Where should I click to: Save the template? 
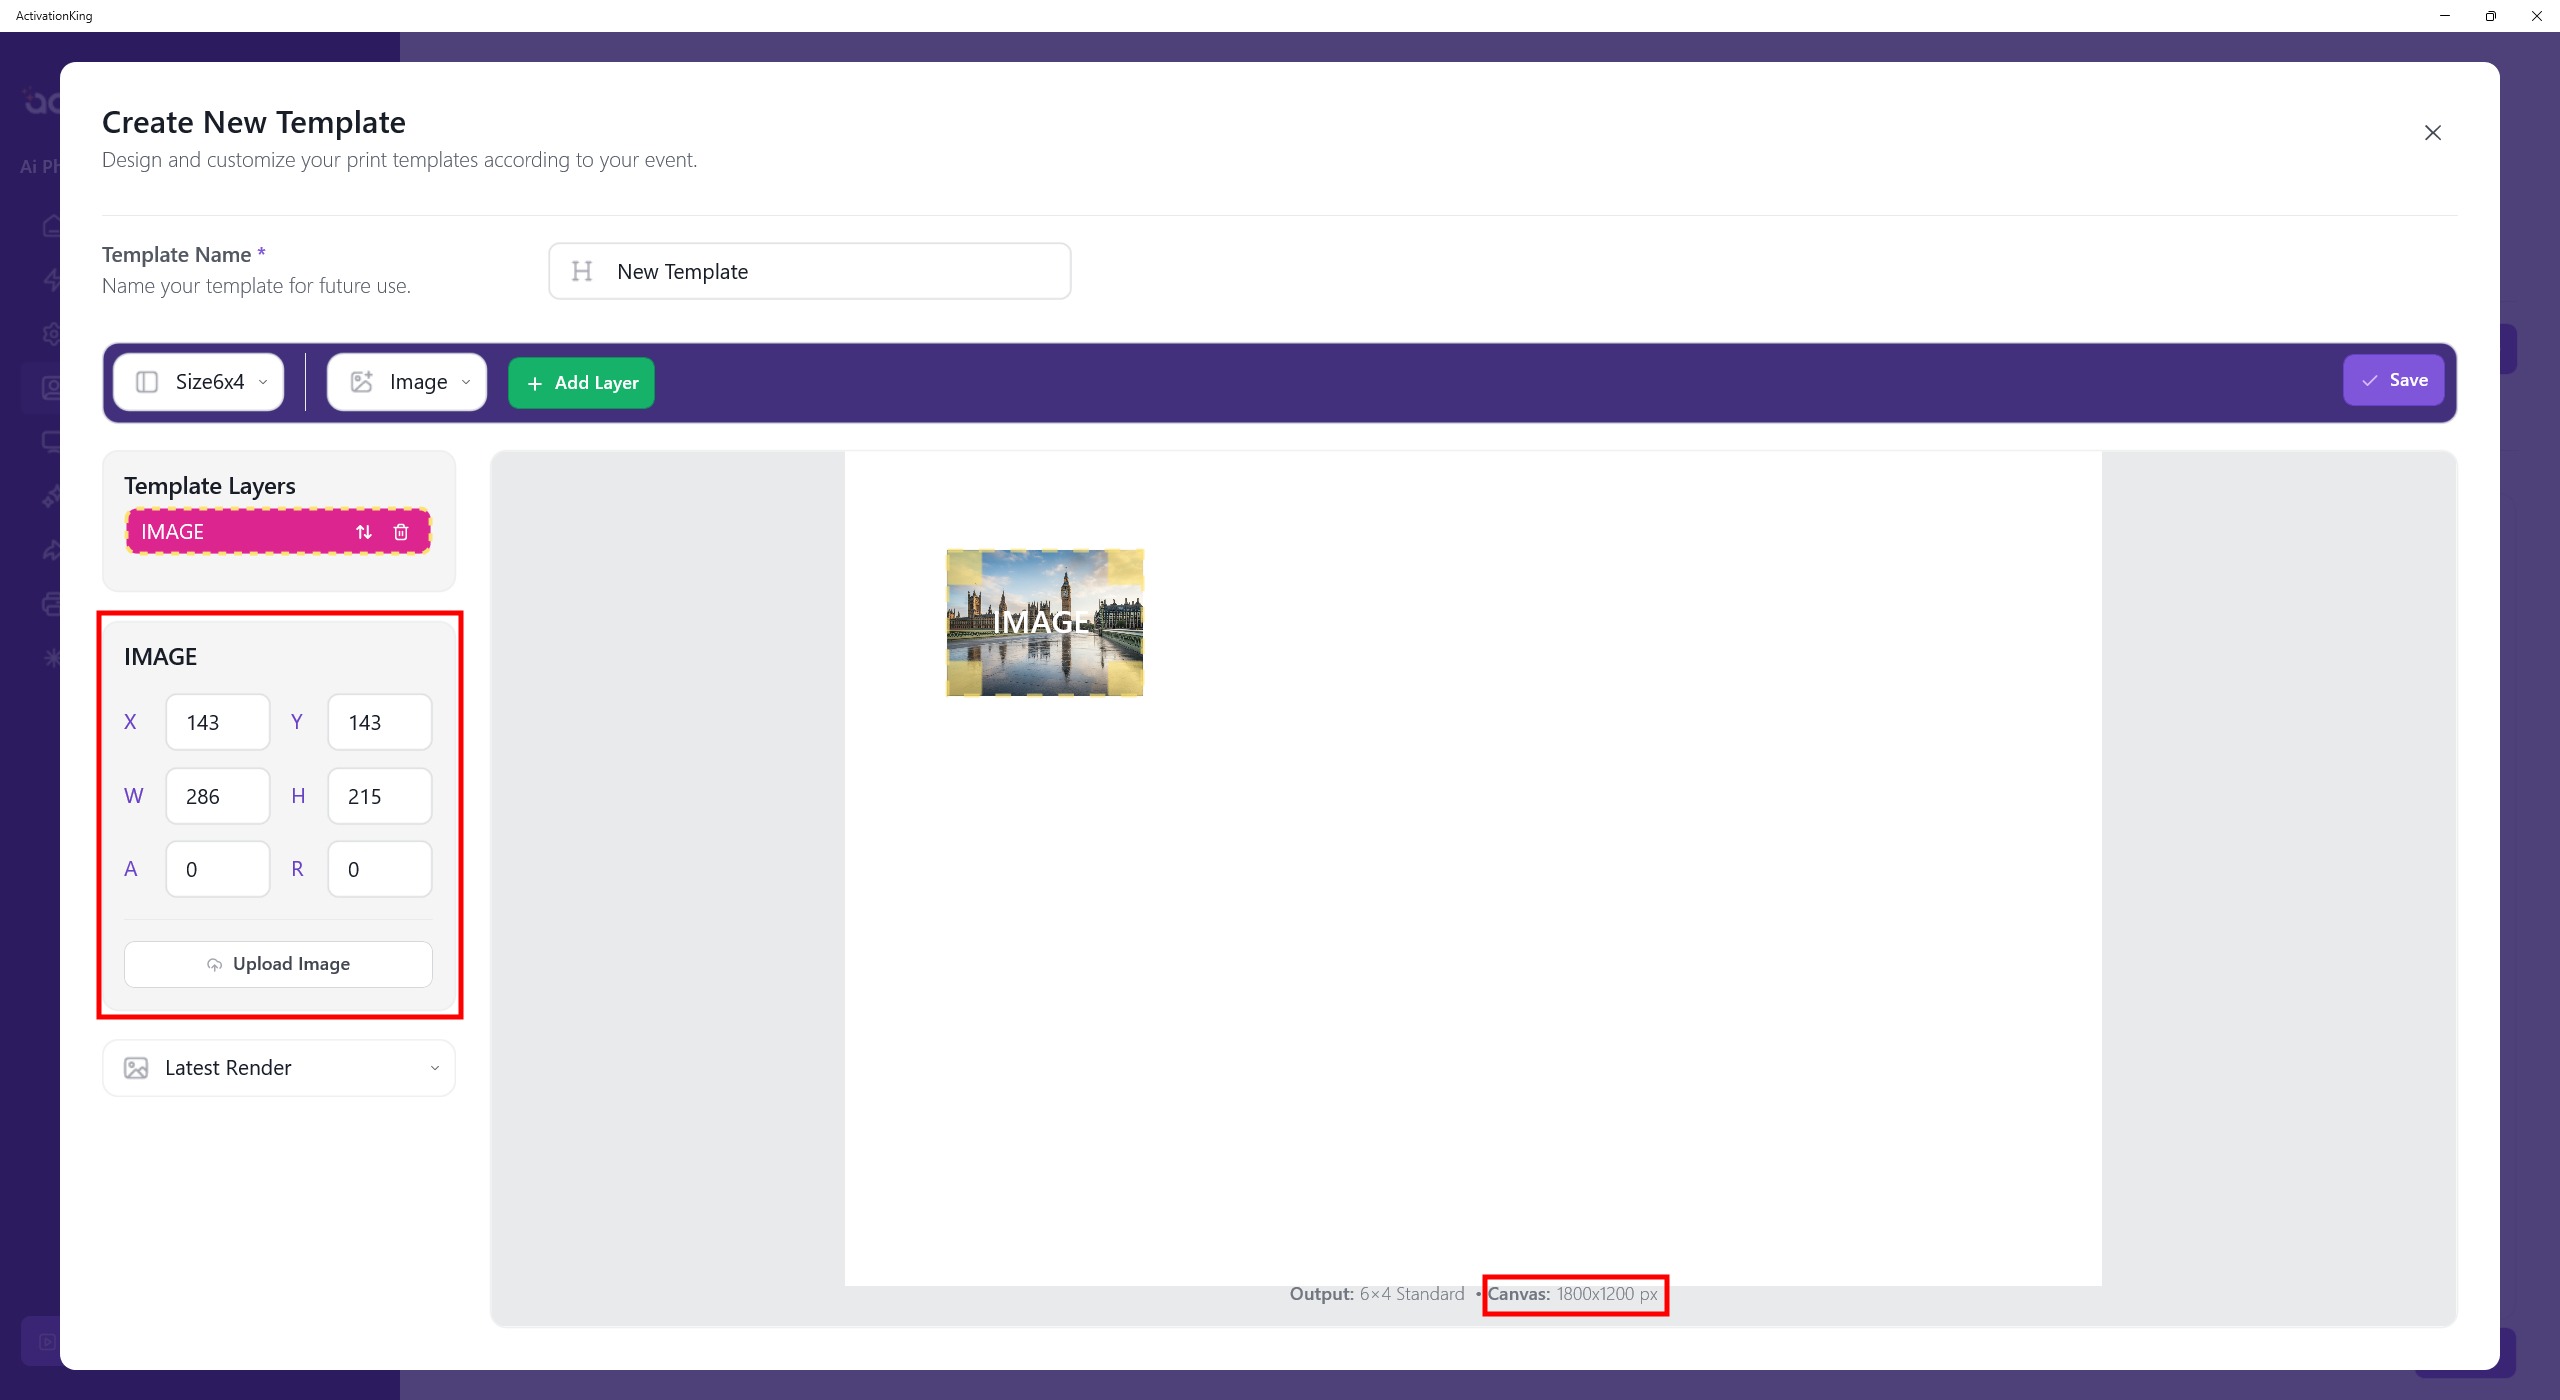tap(2393, 380)
